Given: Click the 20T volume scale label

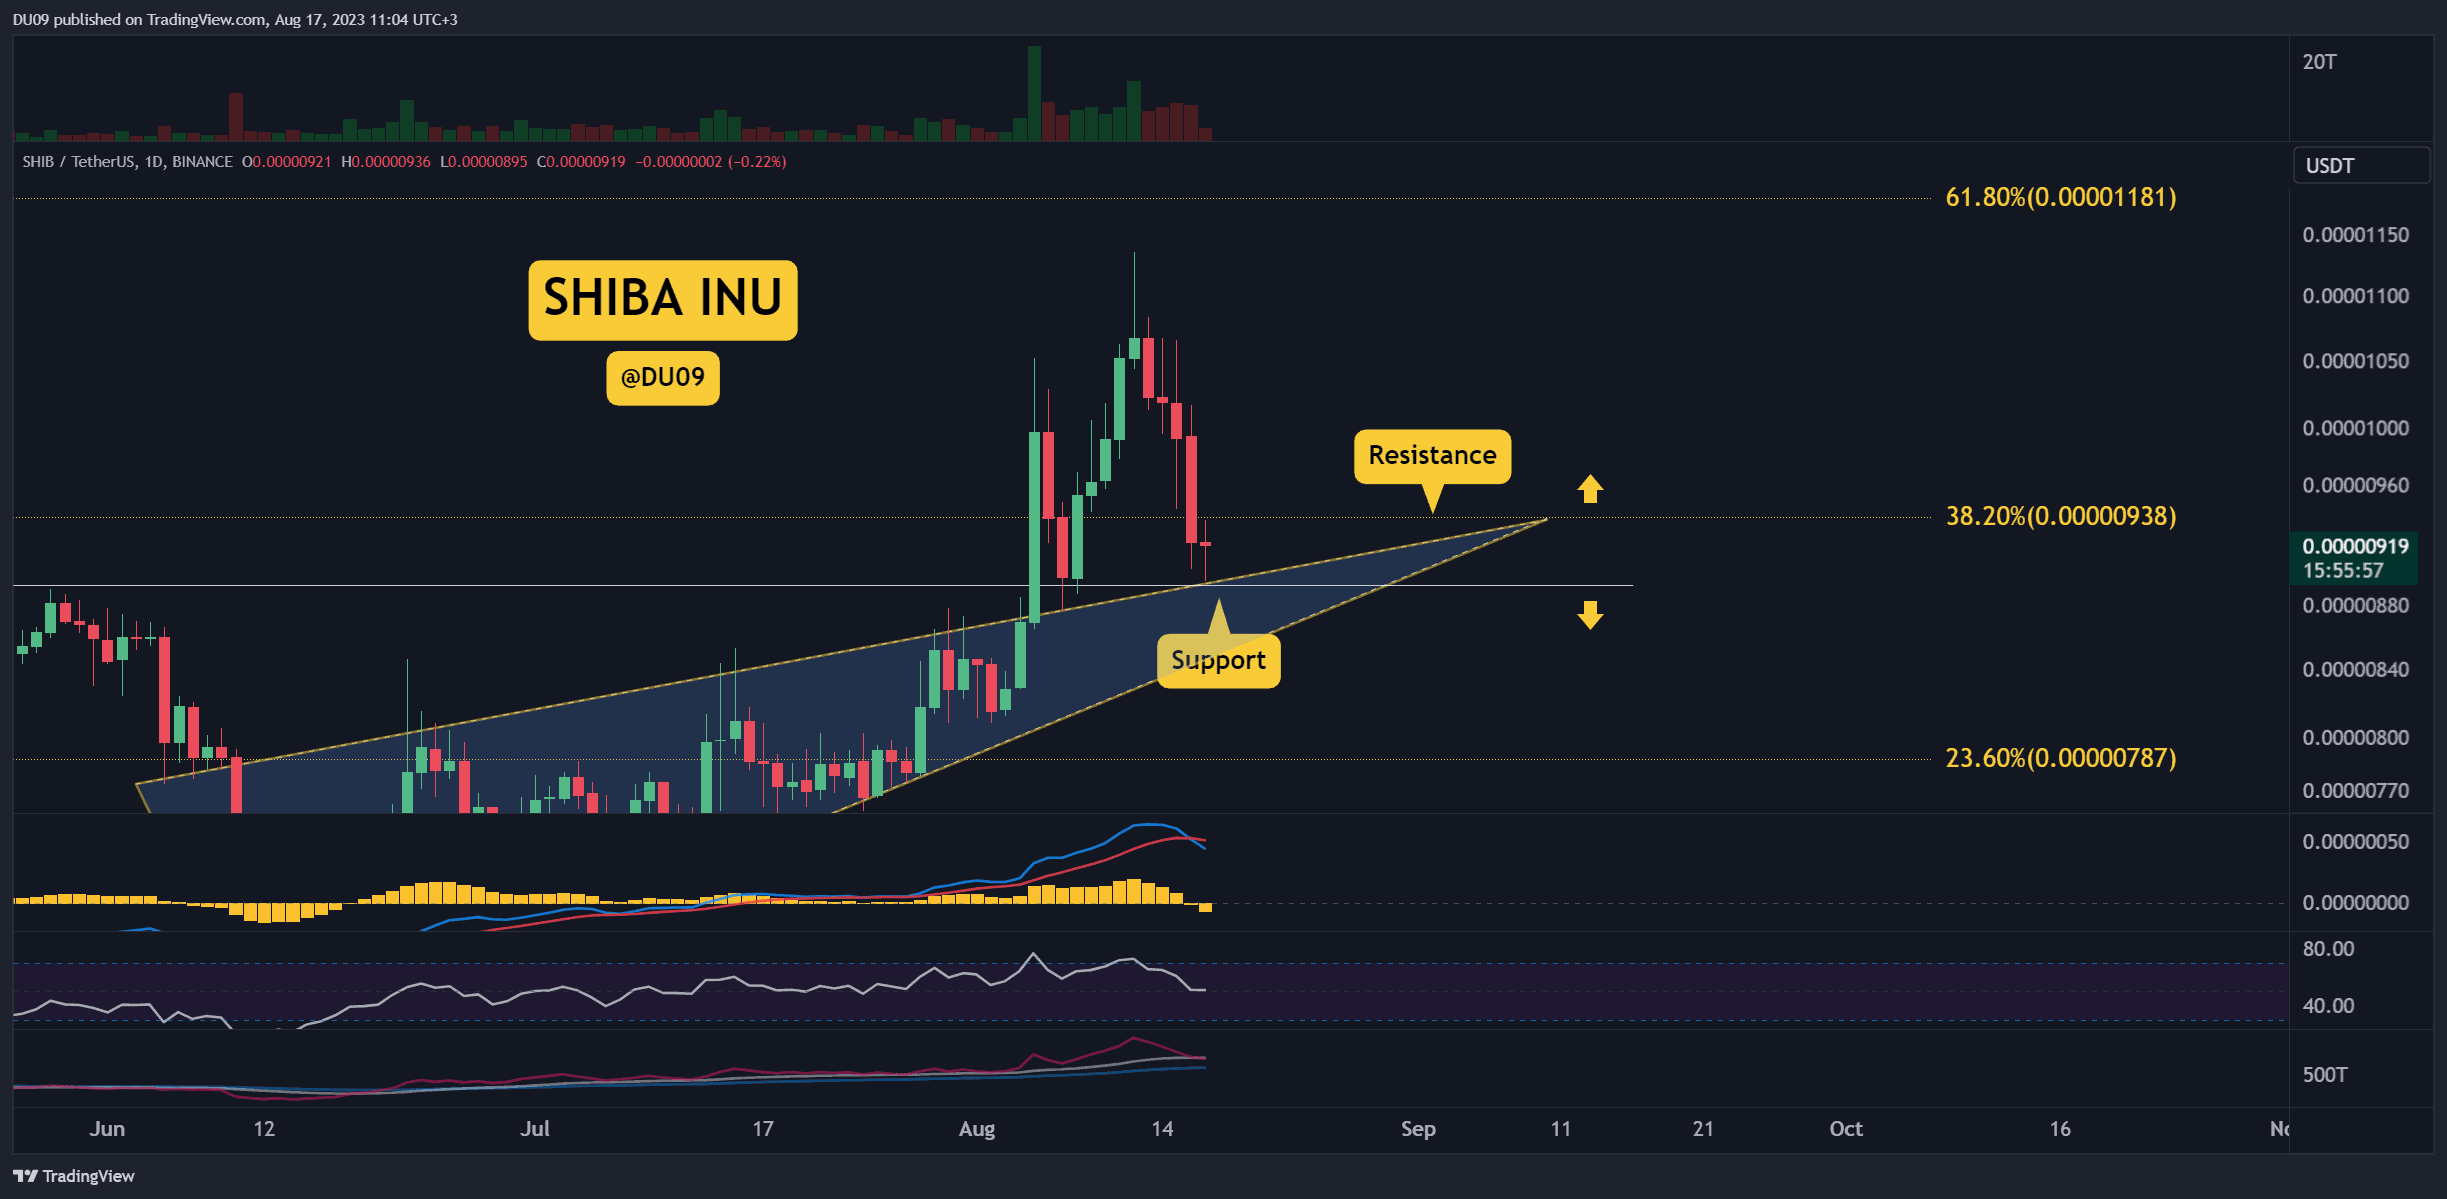Looking at the screenshot, I should (2319, 62).
